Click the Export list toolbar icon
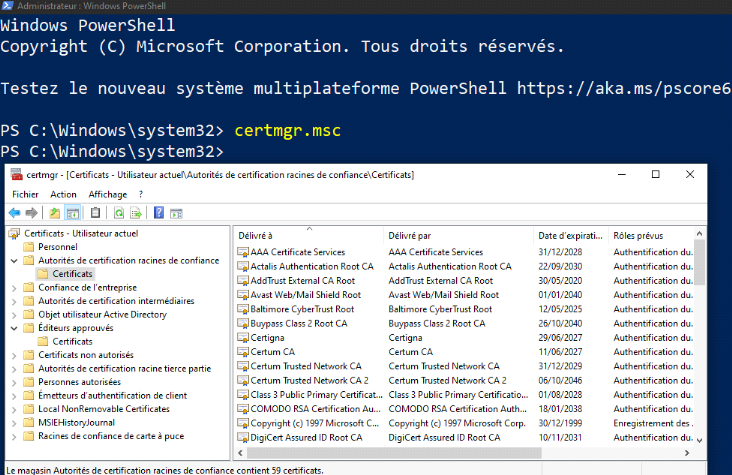Screen dimensions: 732x475 click(x=135, y=213)
